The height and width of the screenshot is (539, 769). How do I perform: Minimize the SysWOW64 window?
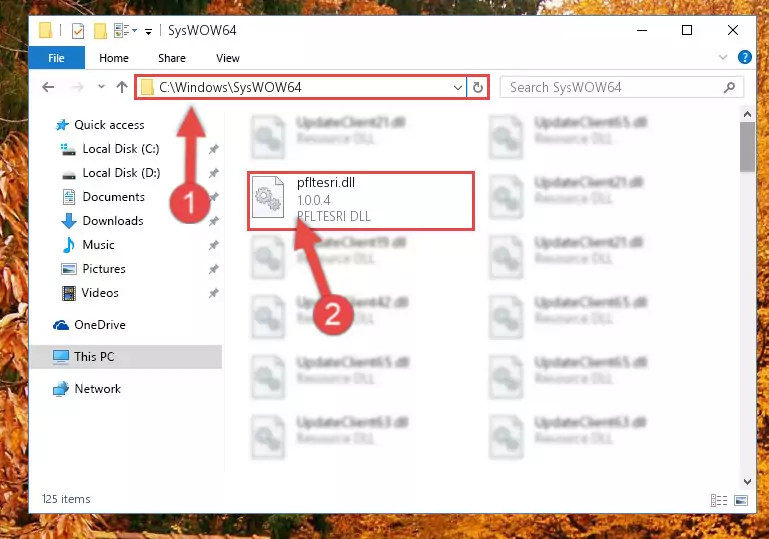[641, 30]
